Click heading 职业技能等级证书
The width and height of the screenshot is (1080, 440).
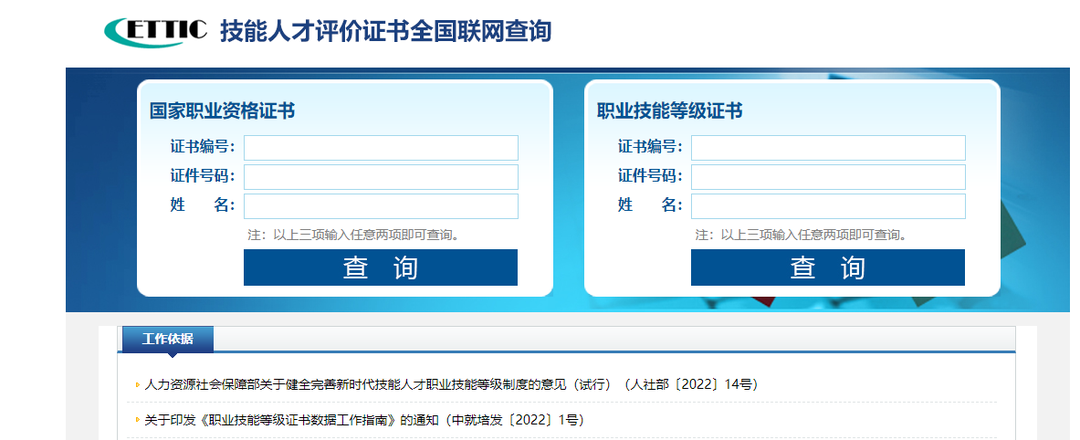tap(669, 111)
